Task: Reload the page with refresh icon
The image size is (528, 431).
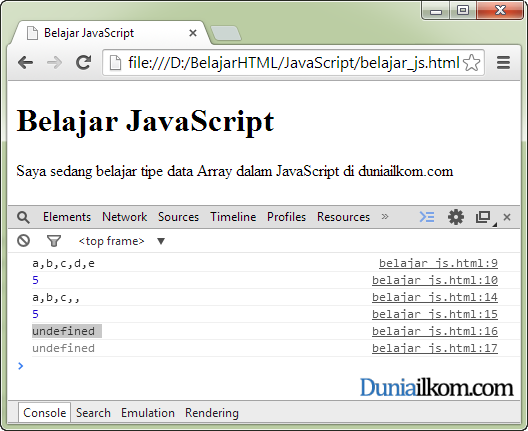Action: coord(83,62)
